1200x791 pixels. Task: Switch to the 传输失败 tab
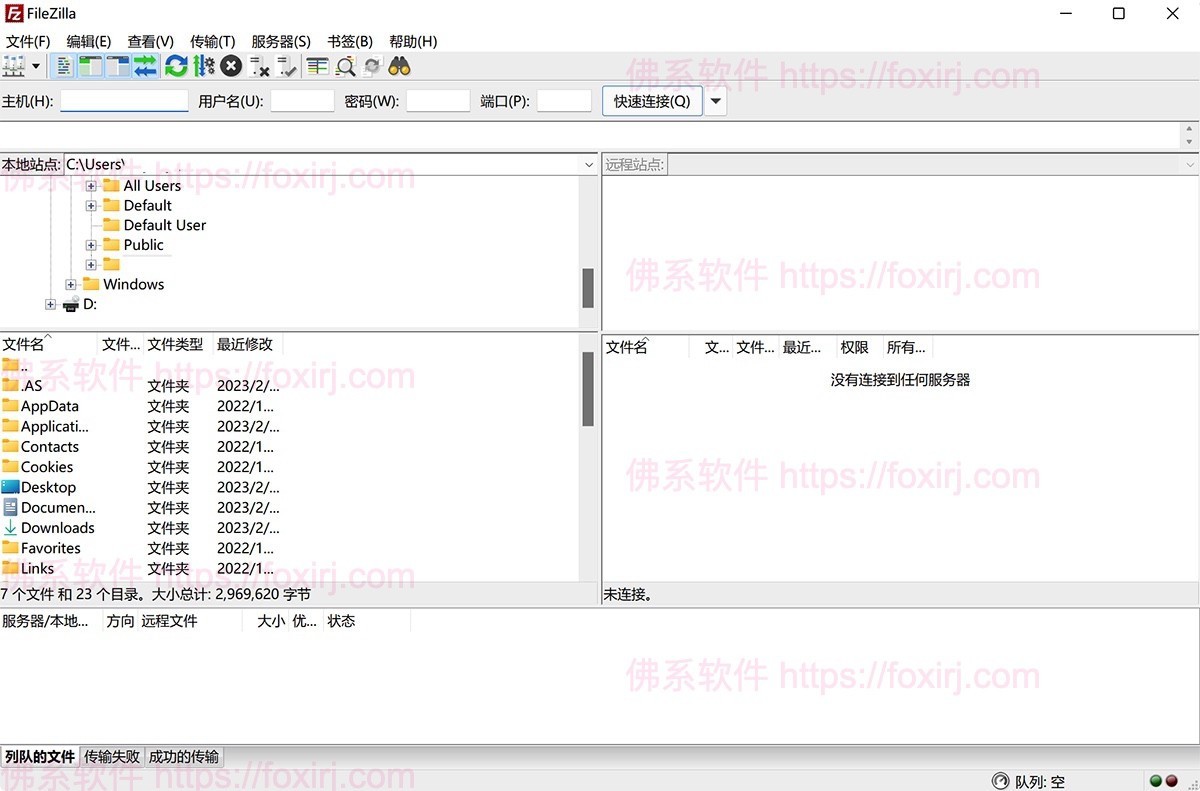111,757
